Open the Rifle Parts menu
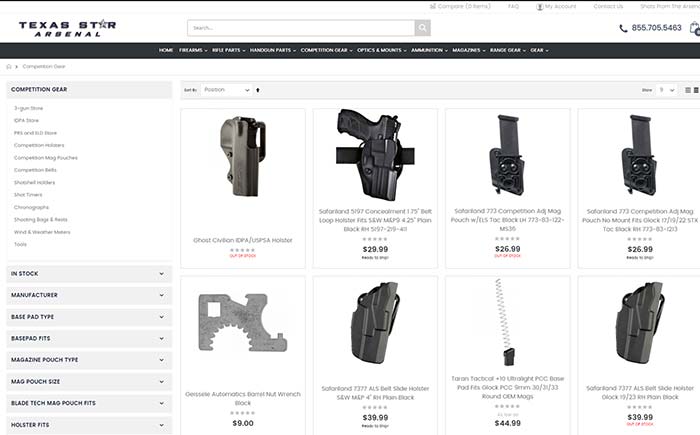Viewport: 700px width, 435px height. point(229,50)
